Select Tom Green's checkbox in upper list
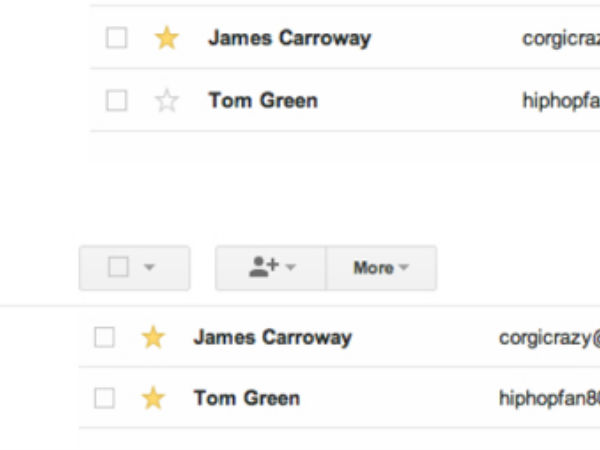This screenshot has width=600, height=450. [117, 100]
